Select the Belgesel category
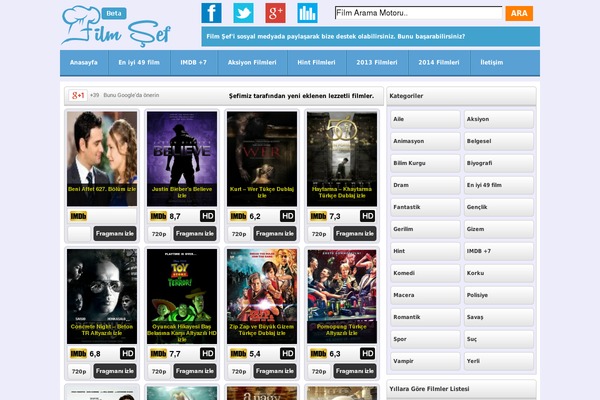 tap(499, 141)
